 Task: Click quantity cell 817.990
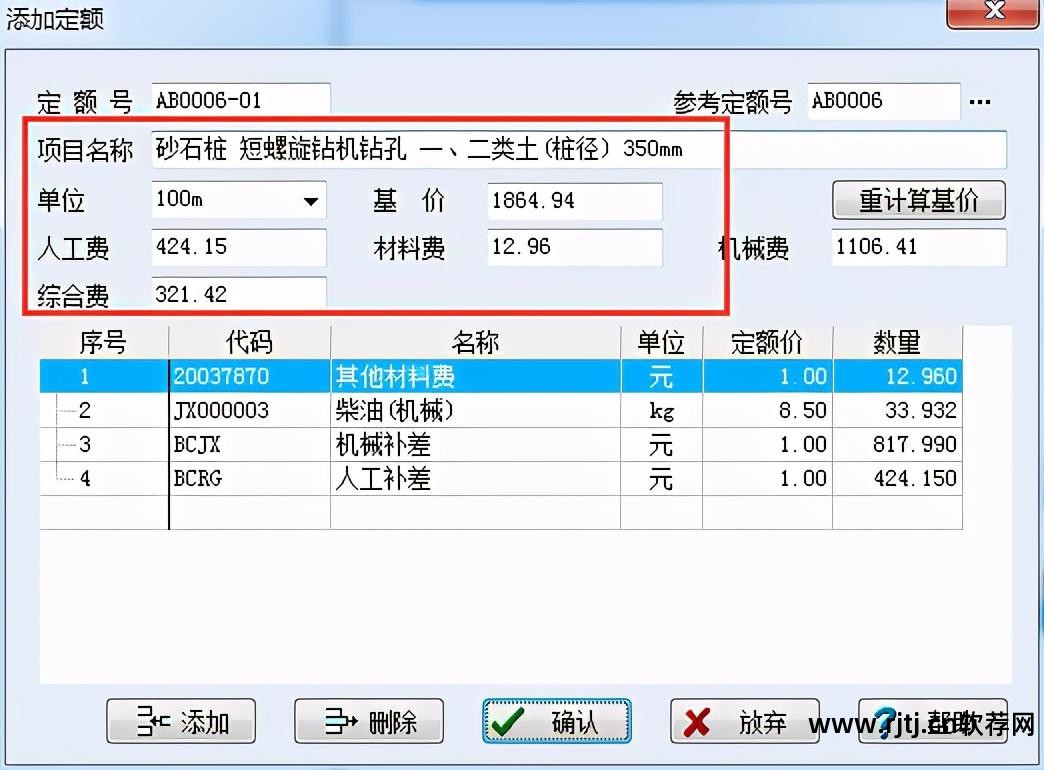pos(898,444)
